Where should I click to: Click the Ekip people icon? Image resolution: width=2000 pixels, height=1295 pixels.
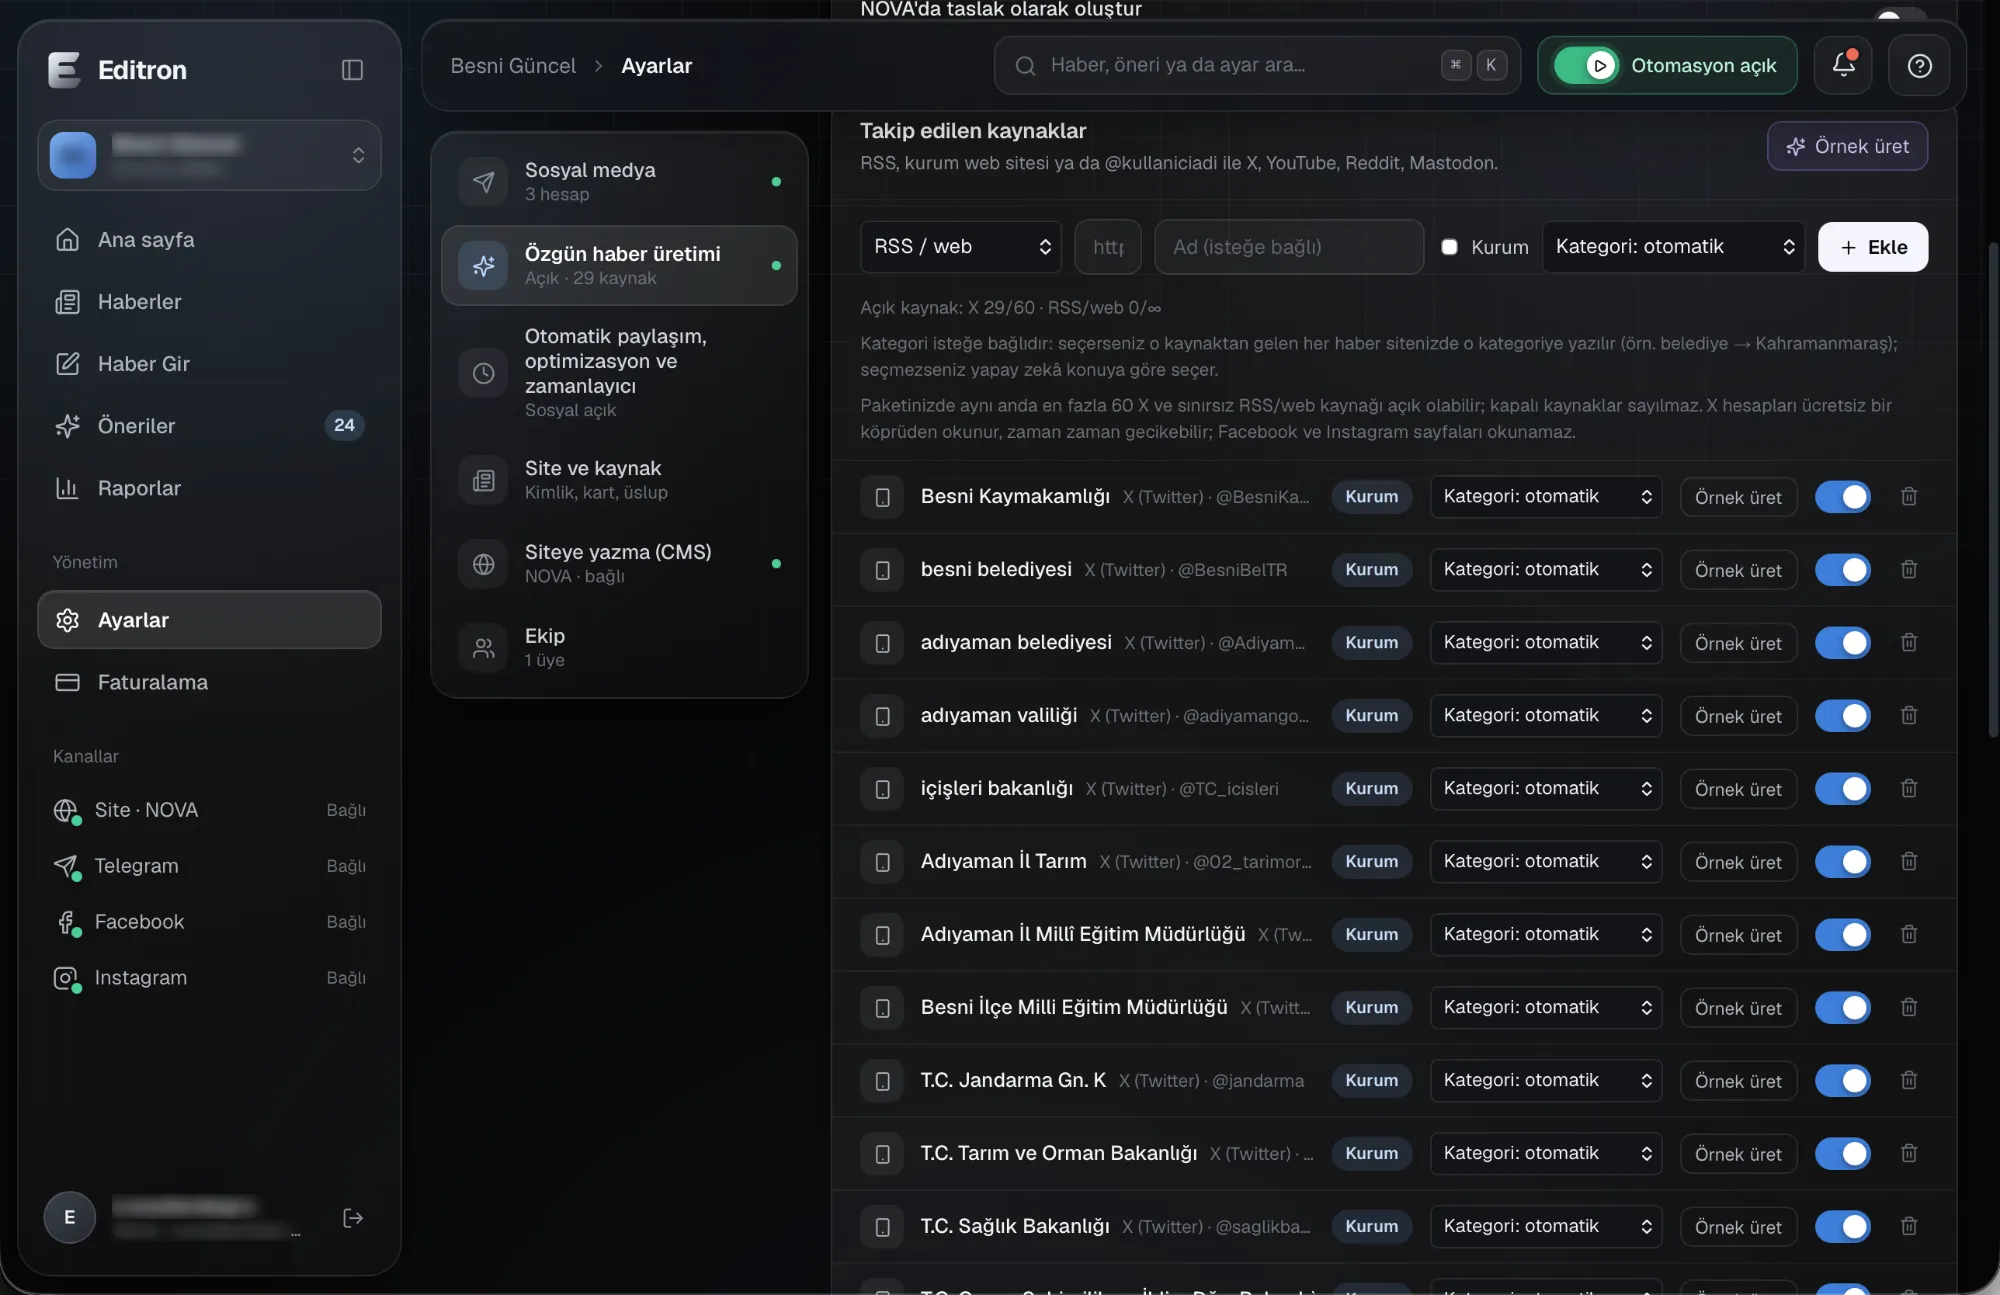point(483,648)
